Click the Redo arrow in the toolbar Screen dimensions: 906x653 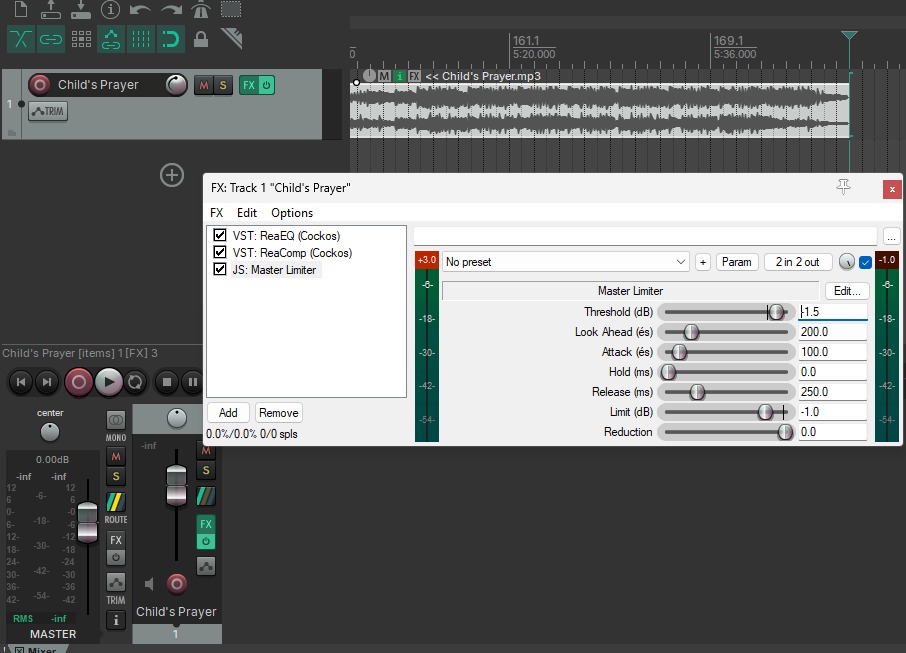[x=170, y=9]
